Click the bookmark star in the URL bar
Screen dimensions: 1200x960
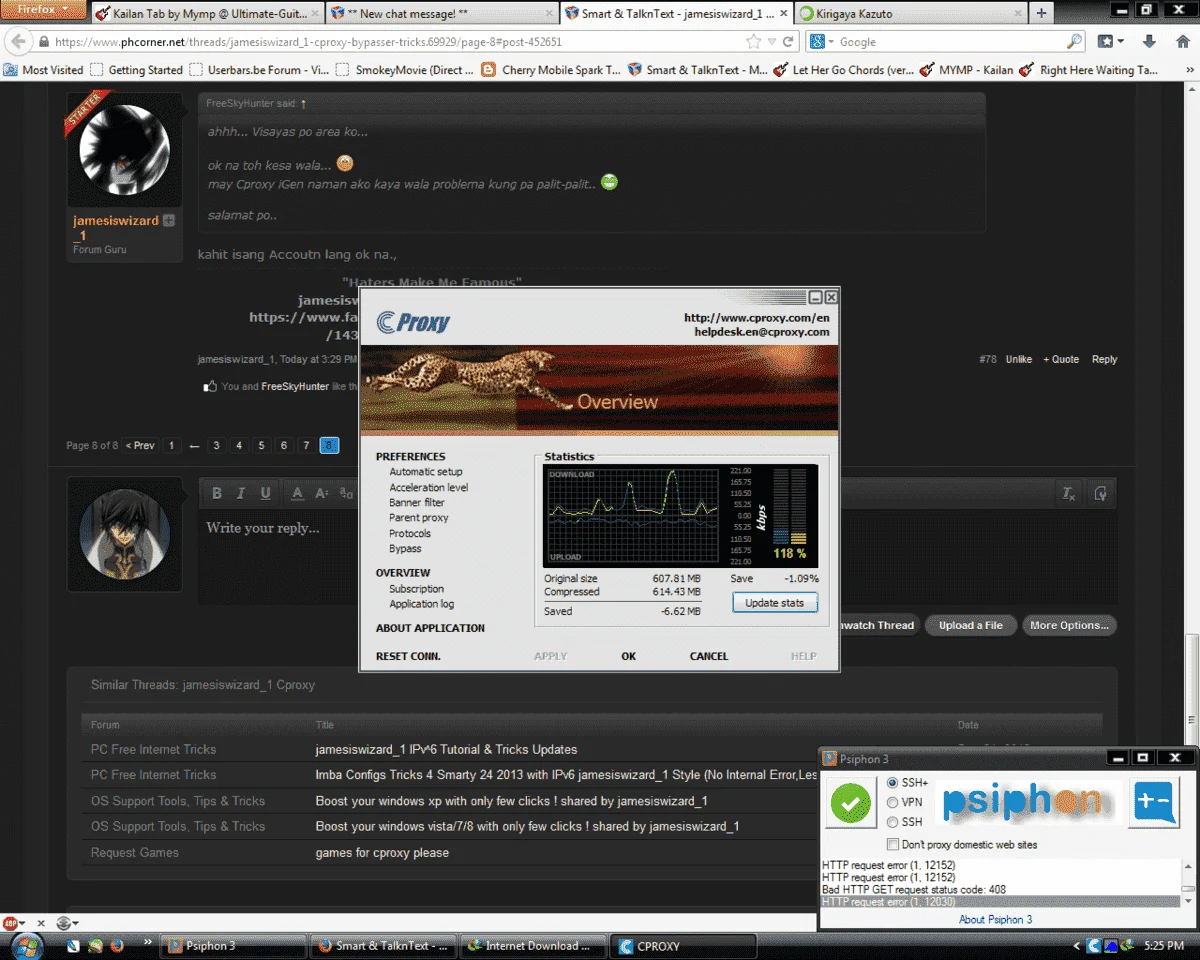click(753, 42)
